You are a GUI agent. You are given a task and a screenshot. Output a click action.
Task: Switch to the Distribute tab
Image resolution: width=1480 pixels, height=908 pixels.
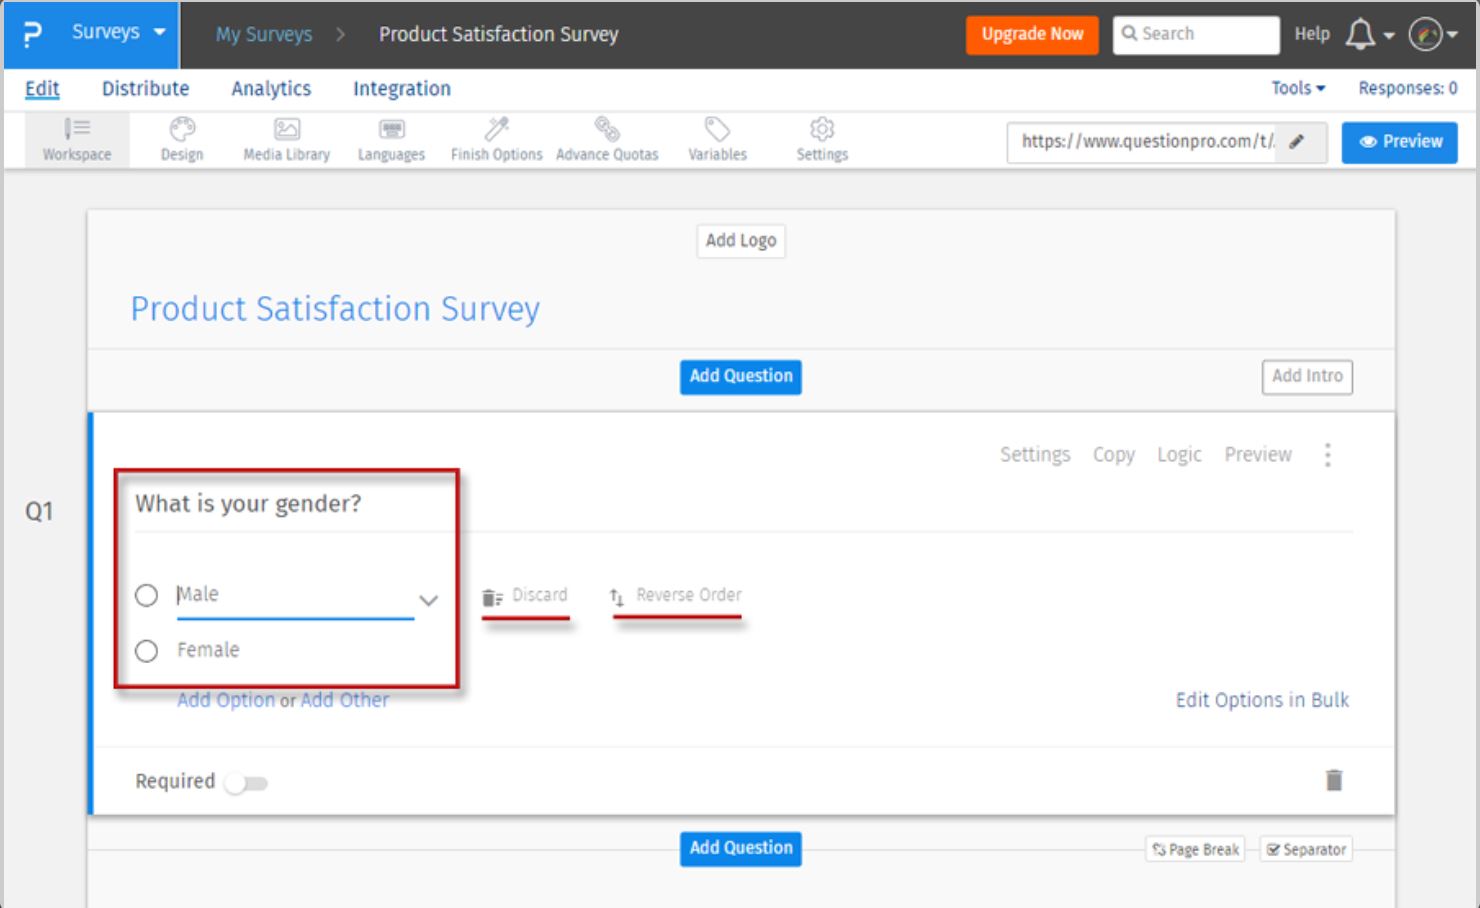(145, 88)
